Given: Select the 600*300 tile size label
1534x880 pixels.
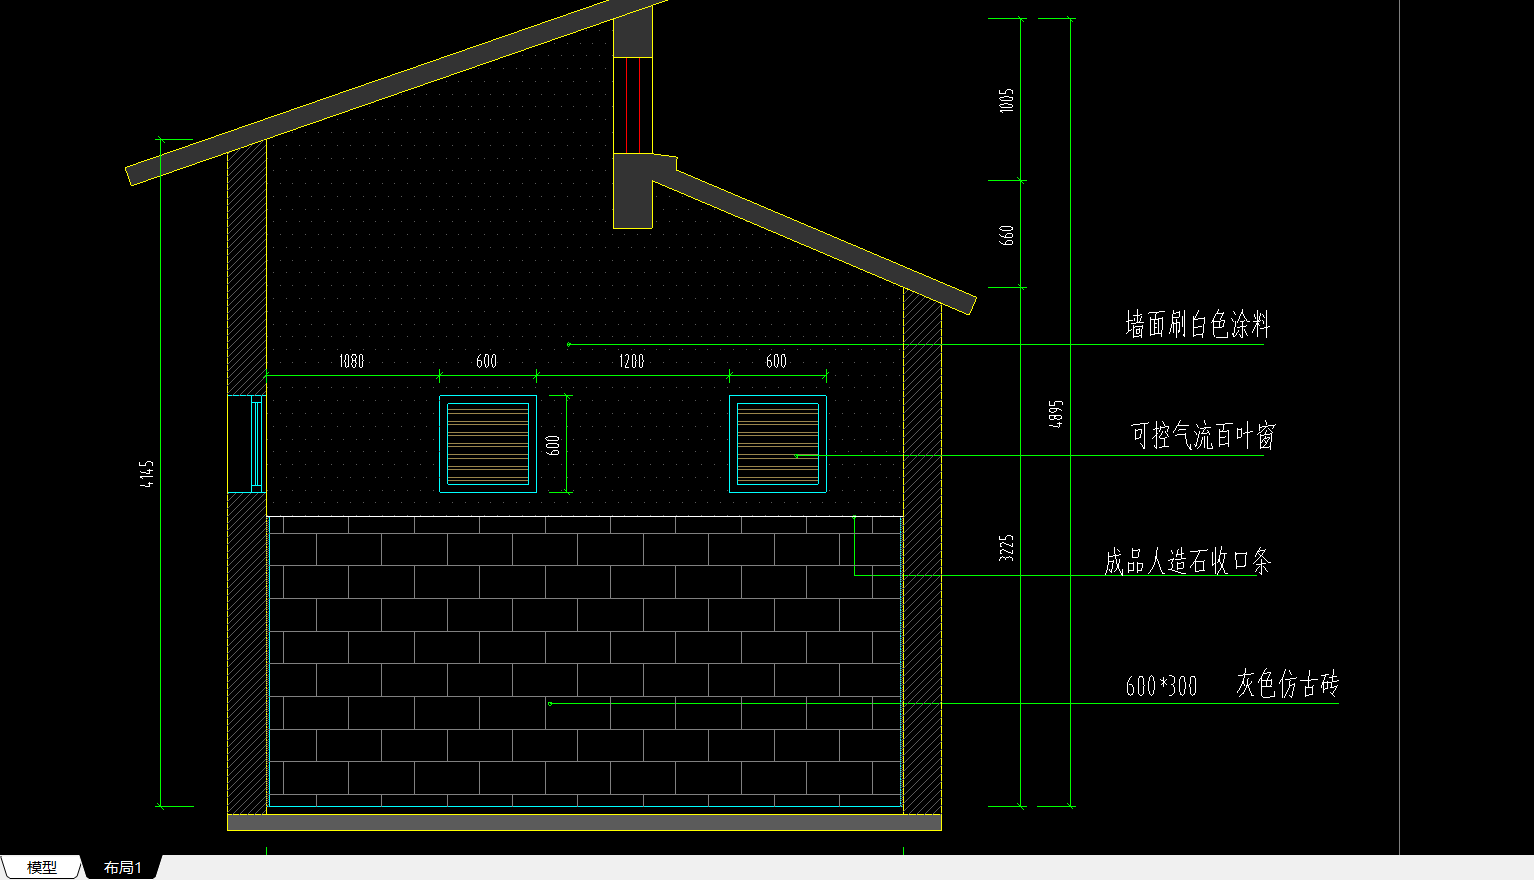Looking at the screenshot, I should 1161,686.
